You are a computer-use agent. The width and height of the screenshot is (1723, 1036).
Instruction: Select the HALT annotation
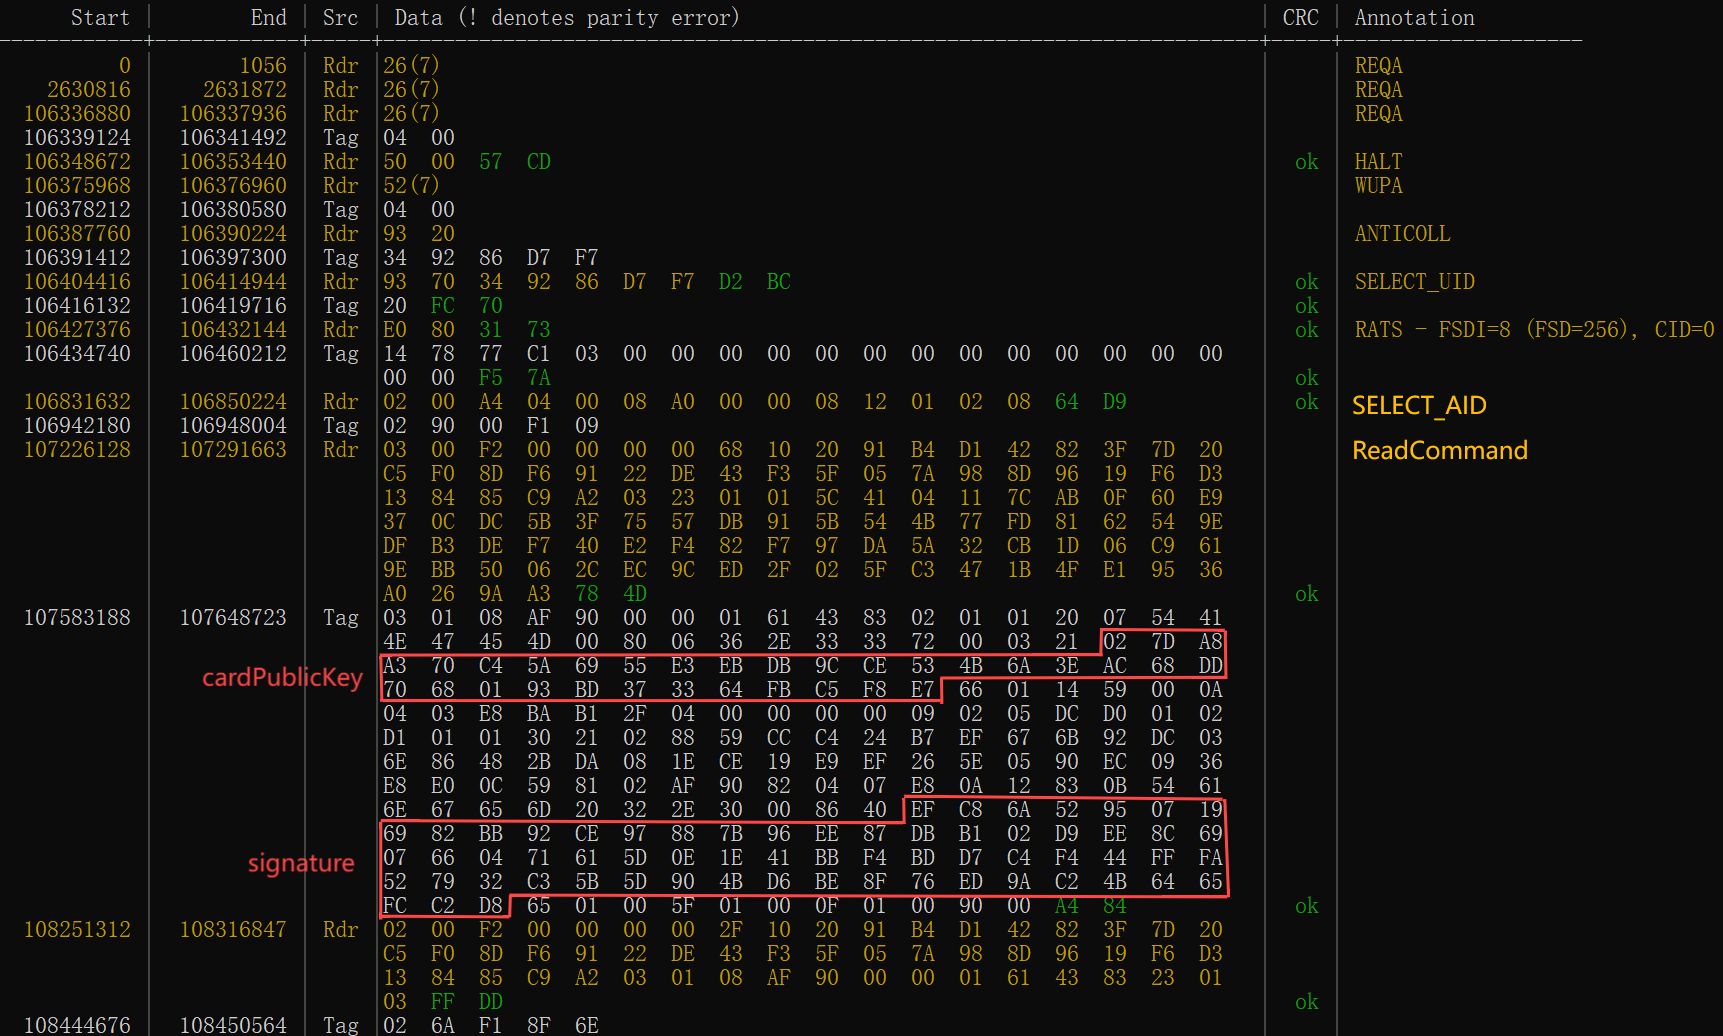(1378, 162)
